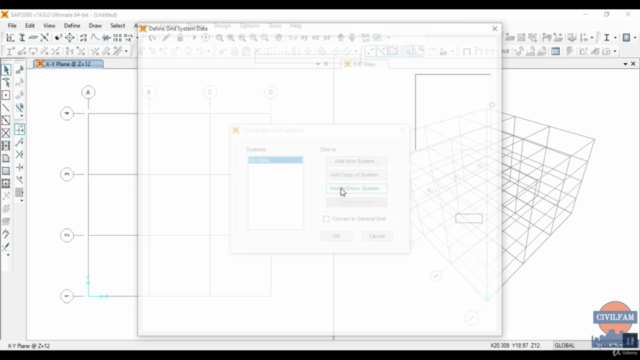The width and height of the screenshot is (640, 360).
Task: Switch to the 3-D View tab
Action: [x=364, y=64]
